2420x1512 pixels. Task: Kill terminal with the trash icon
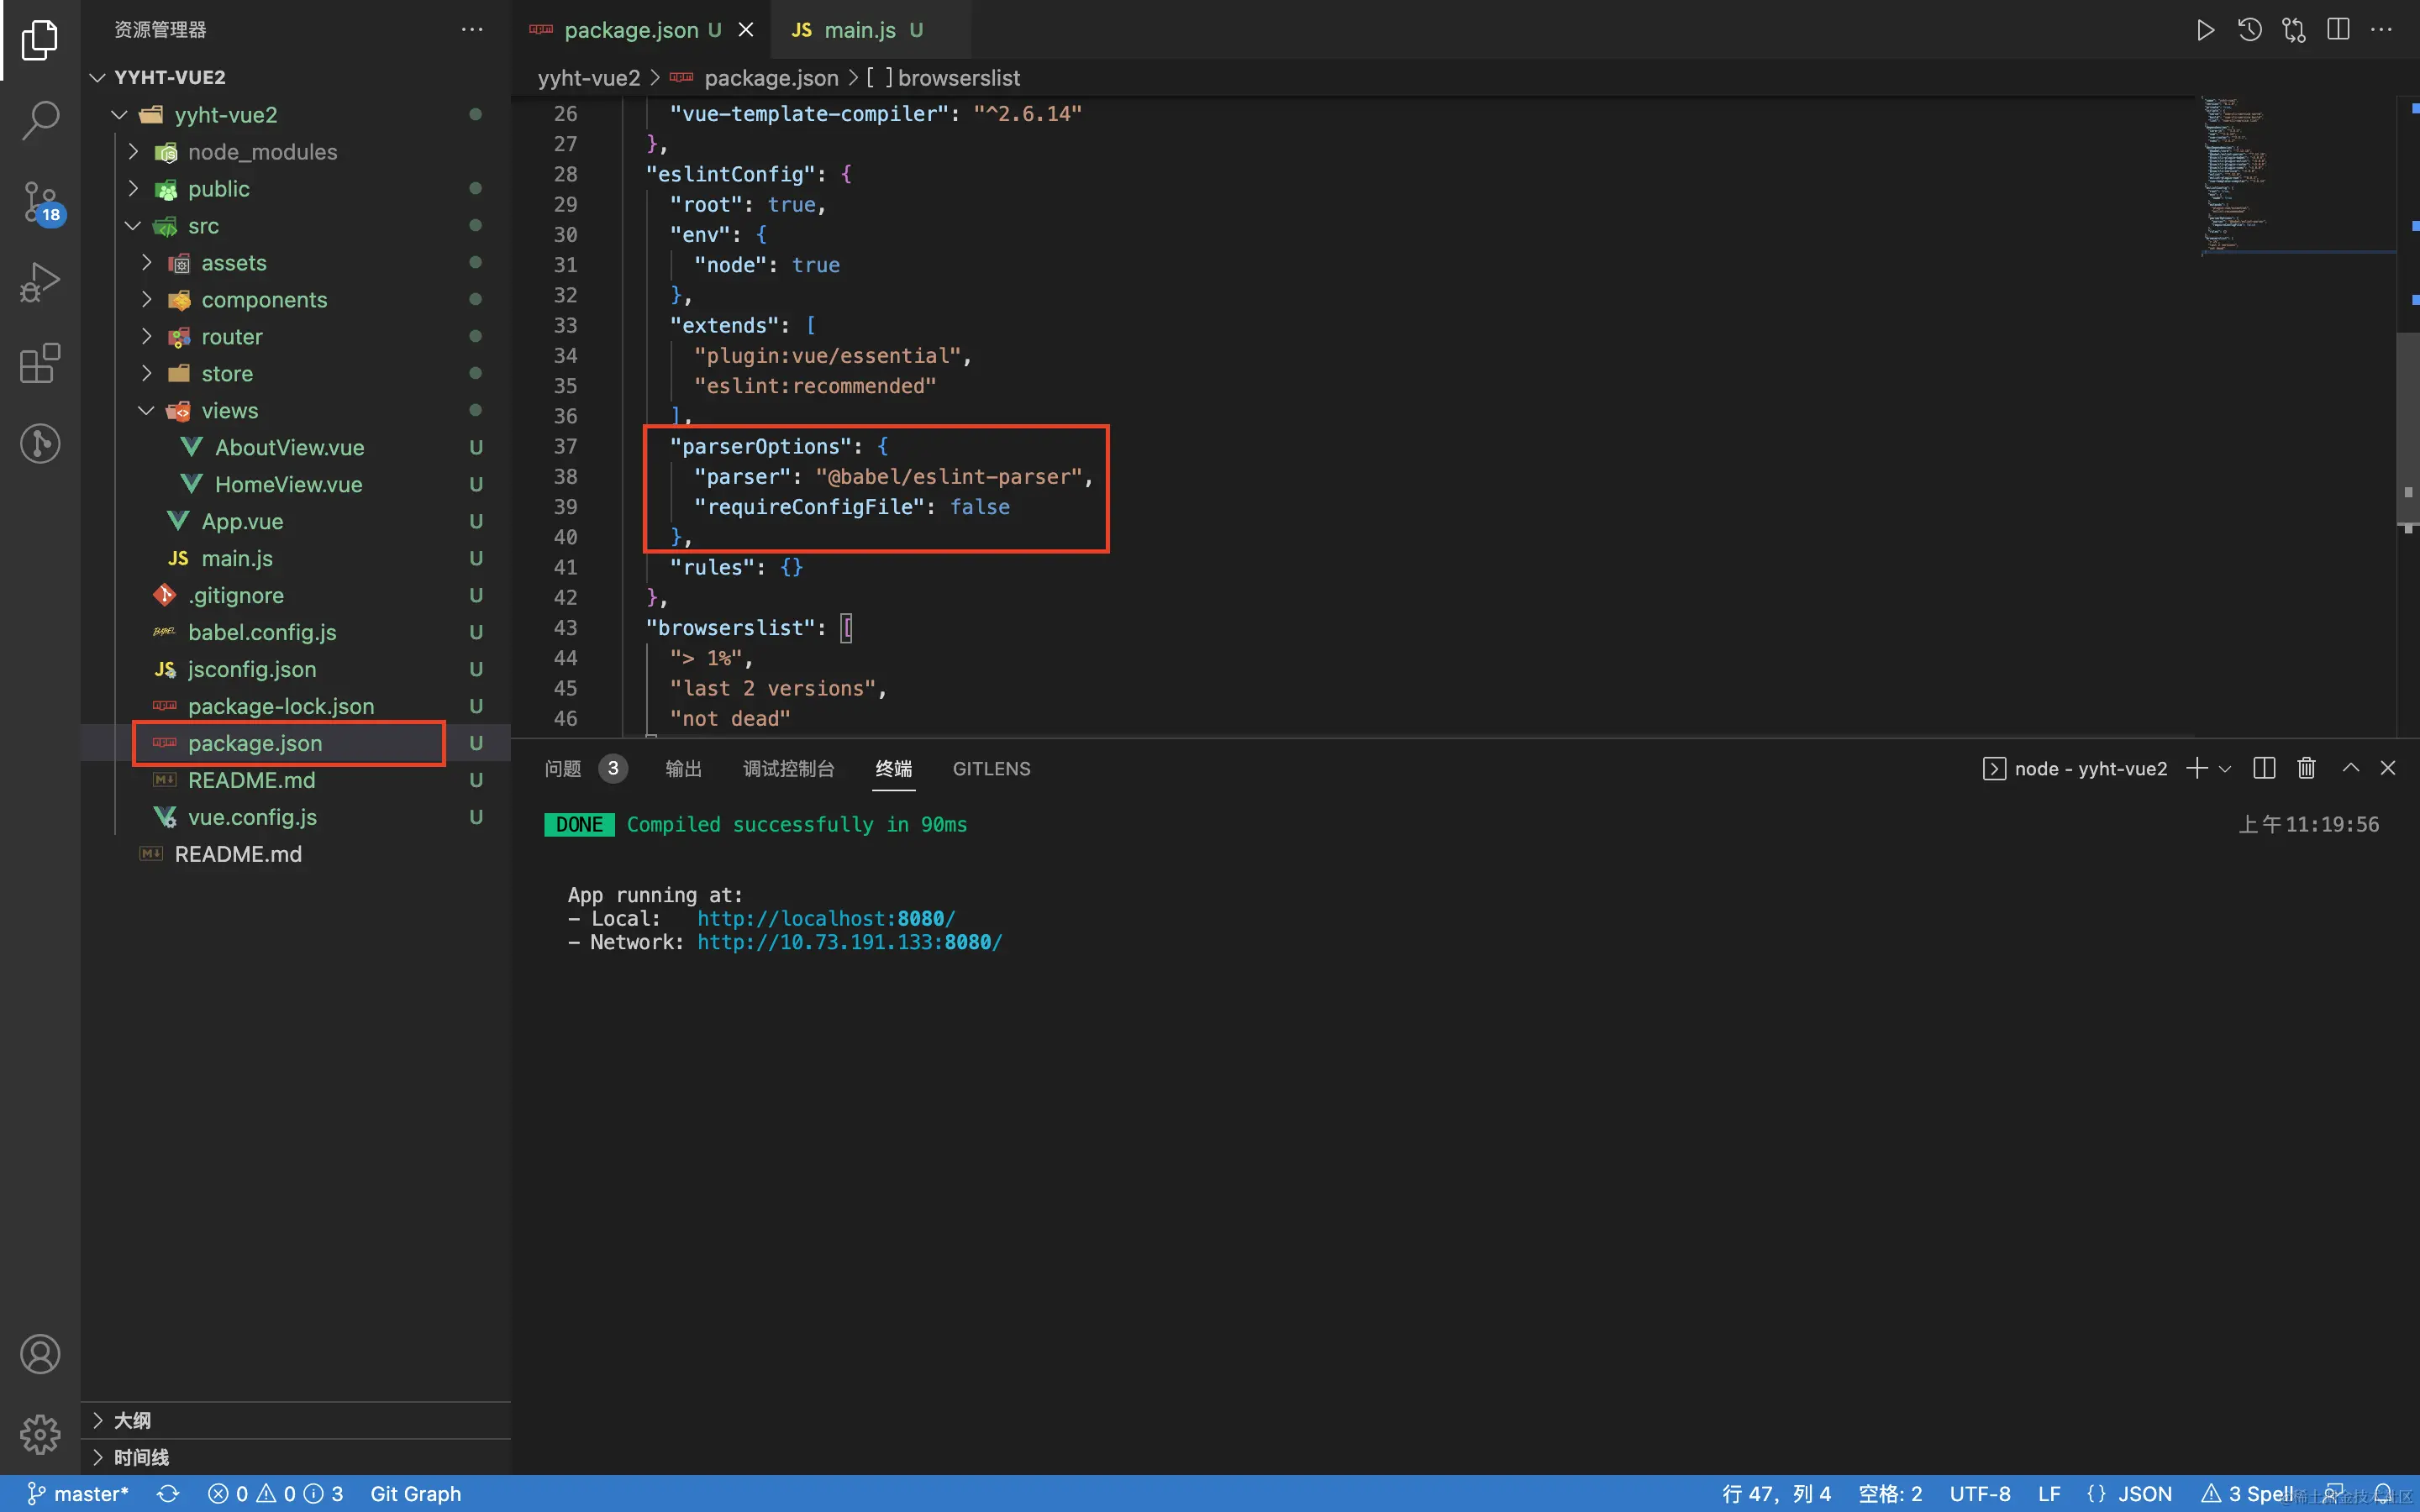[2306, 768]
